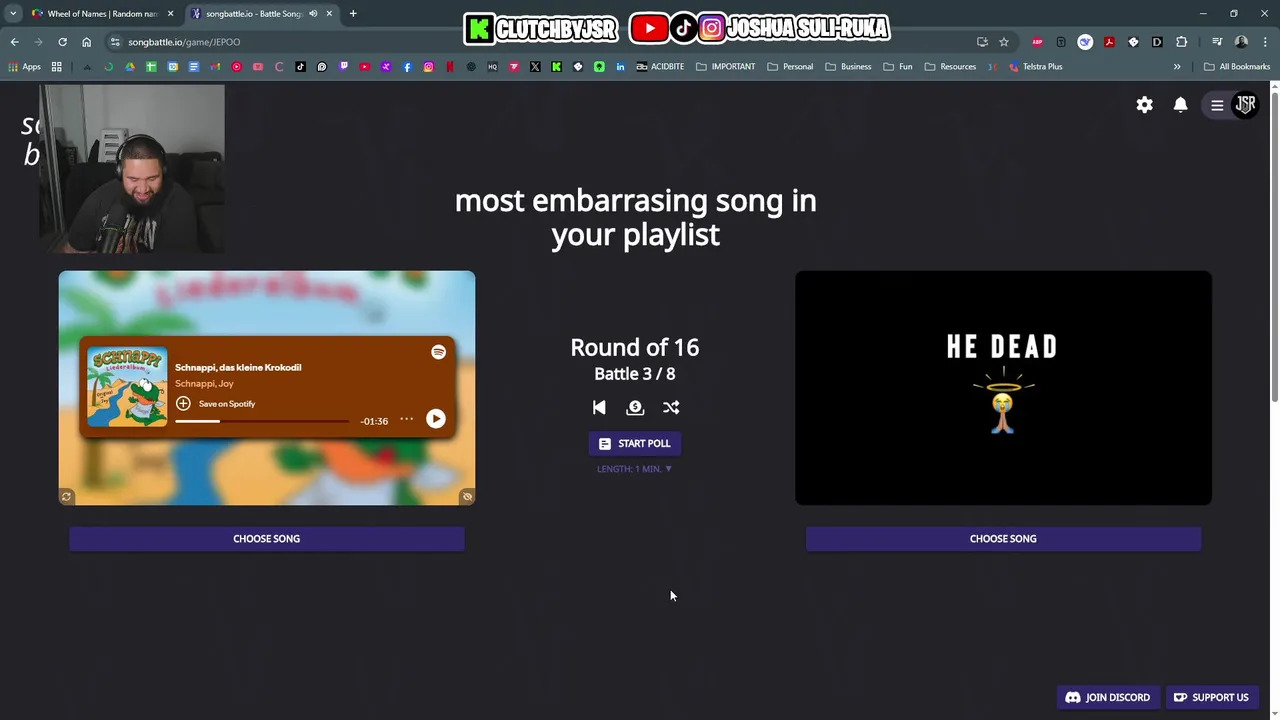Expand the poll Length: 1 min dropdown
The image size is (1280, 720).
[635, 469]
